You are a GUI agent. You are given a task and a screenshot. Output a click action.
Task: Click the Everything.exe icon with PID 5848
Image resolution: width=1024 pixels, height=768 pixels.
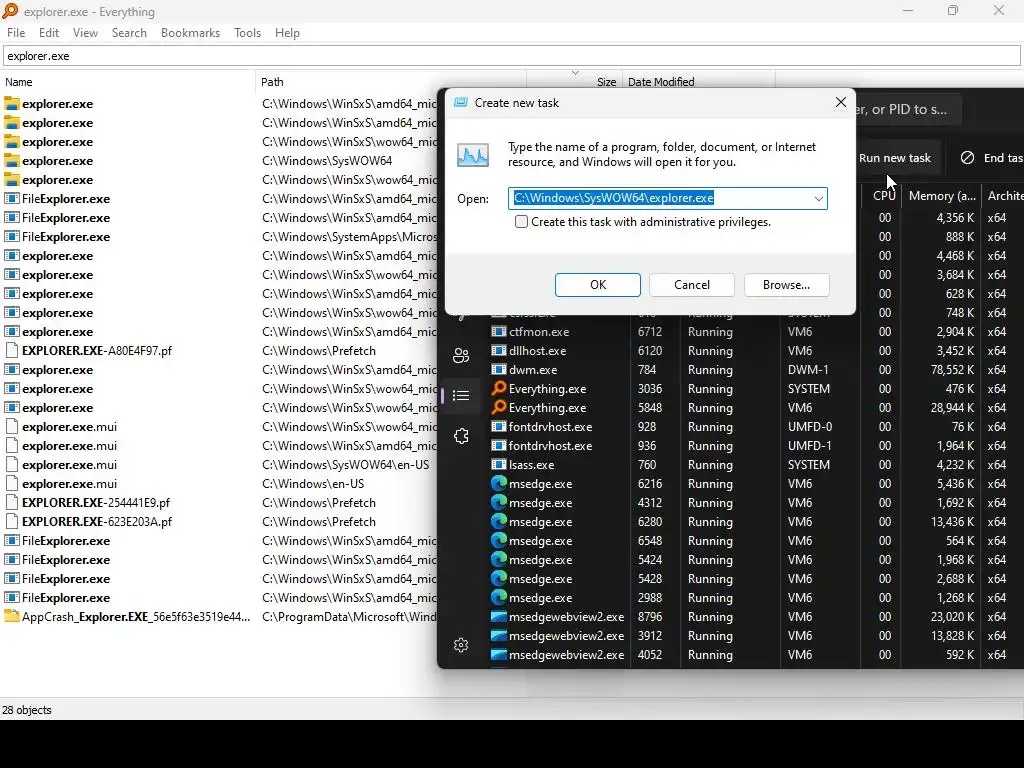point(499,408)
